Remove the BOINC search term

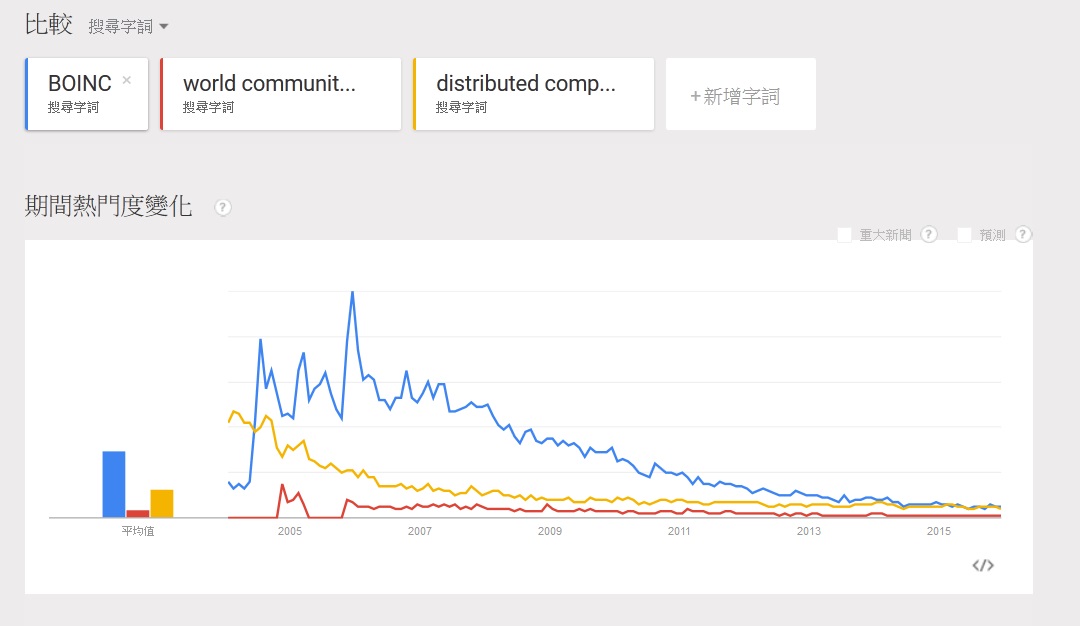127,80
